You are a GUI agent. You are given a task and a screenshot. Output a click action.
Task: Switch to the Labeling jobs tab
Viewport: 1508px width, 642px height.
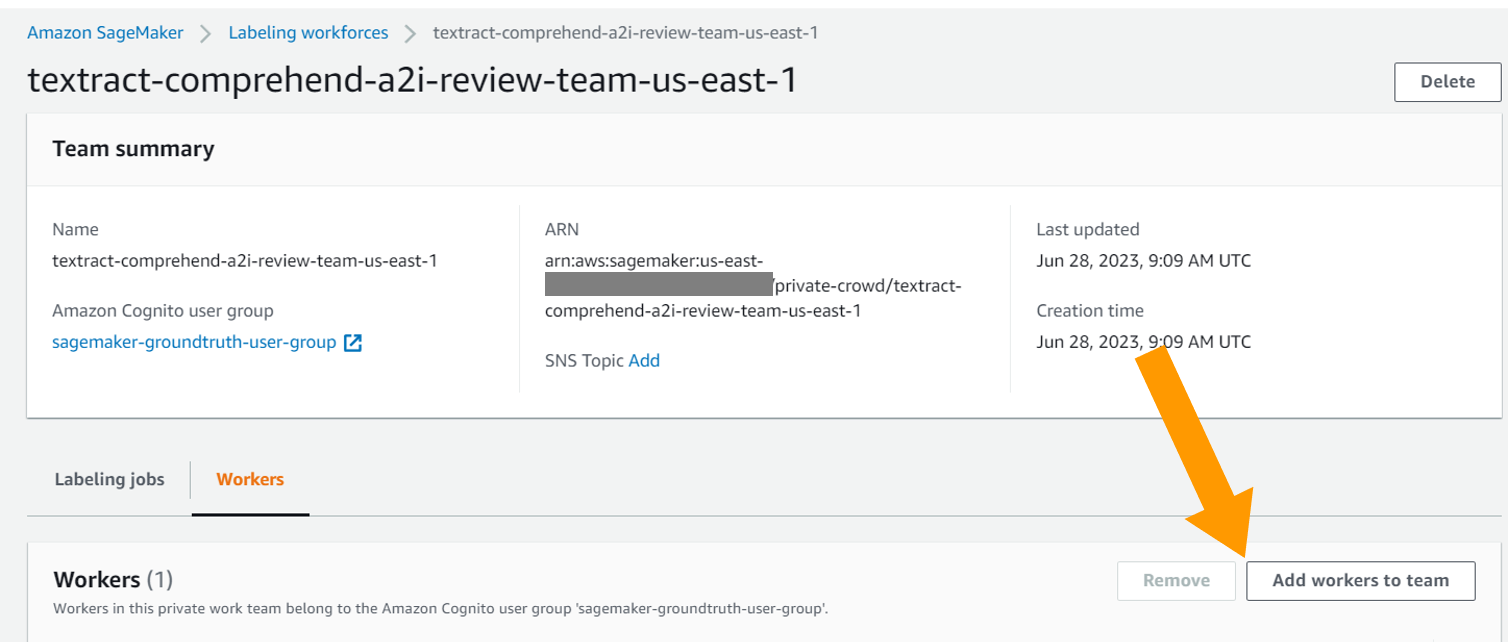[x=109, y=479]
